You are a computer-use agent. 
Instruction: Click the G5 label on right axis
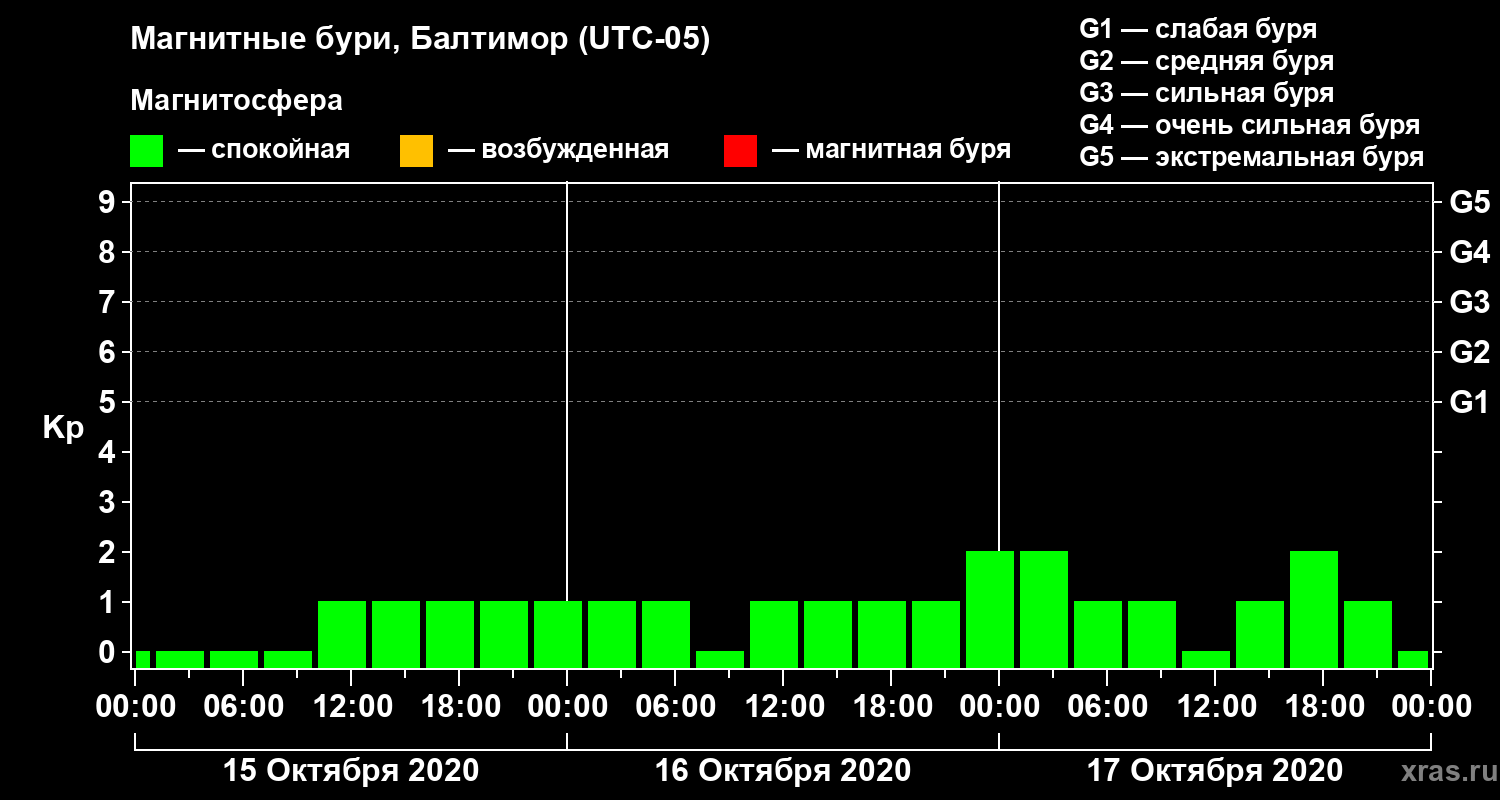click(1469, 202)
